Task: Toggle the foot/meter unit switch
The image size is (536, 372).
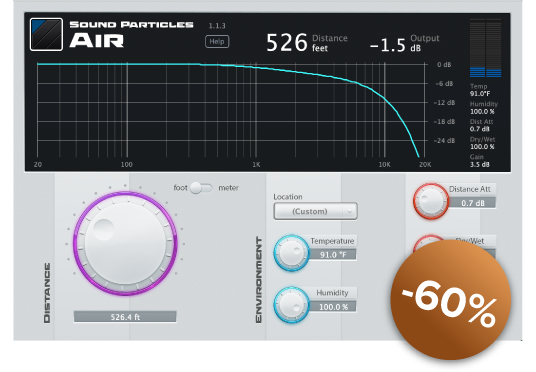Action: [201, 188]
